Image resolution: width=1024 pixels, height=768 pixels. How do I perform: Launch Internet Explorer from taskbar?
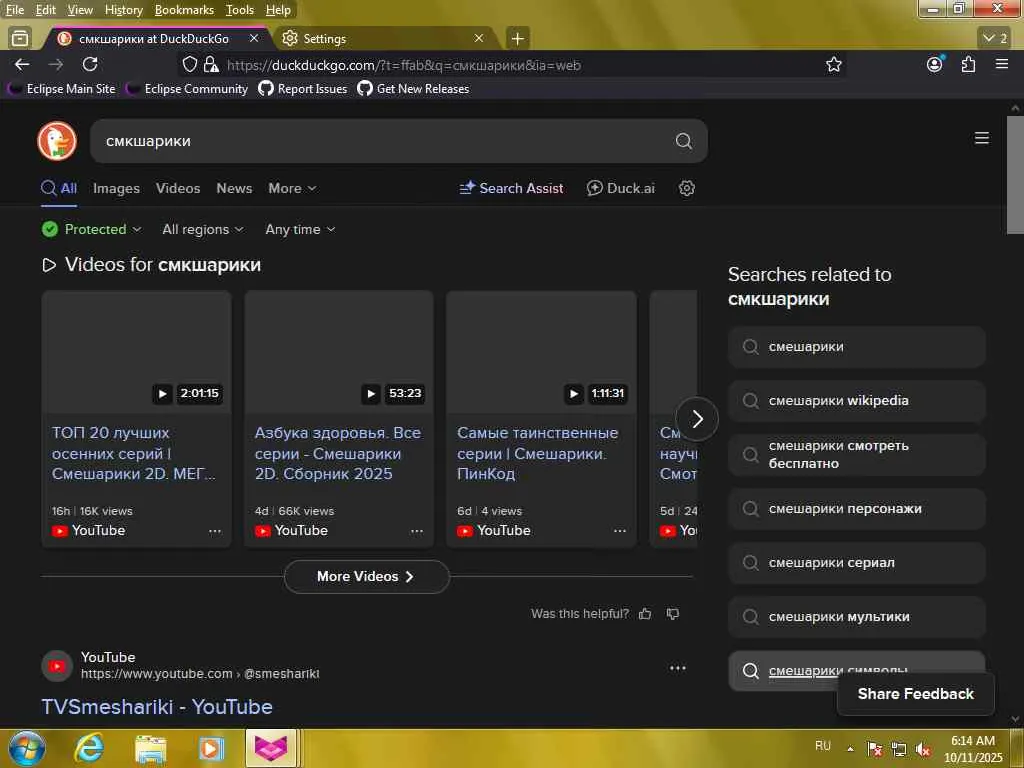(88, 748)
